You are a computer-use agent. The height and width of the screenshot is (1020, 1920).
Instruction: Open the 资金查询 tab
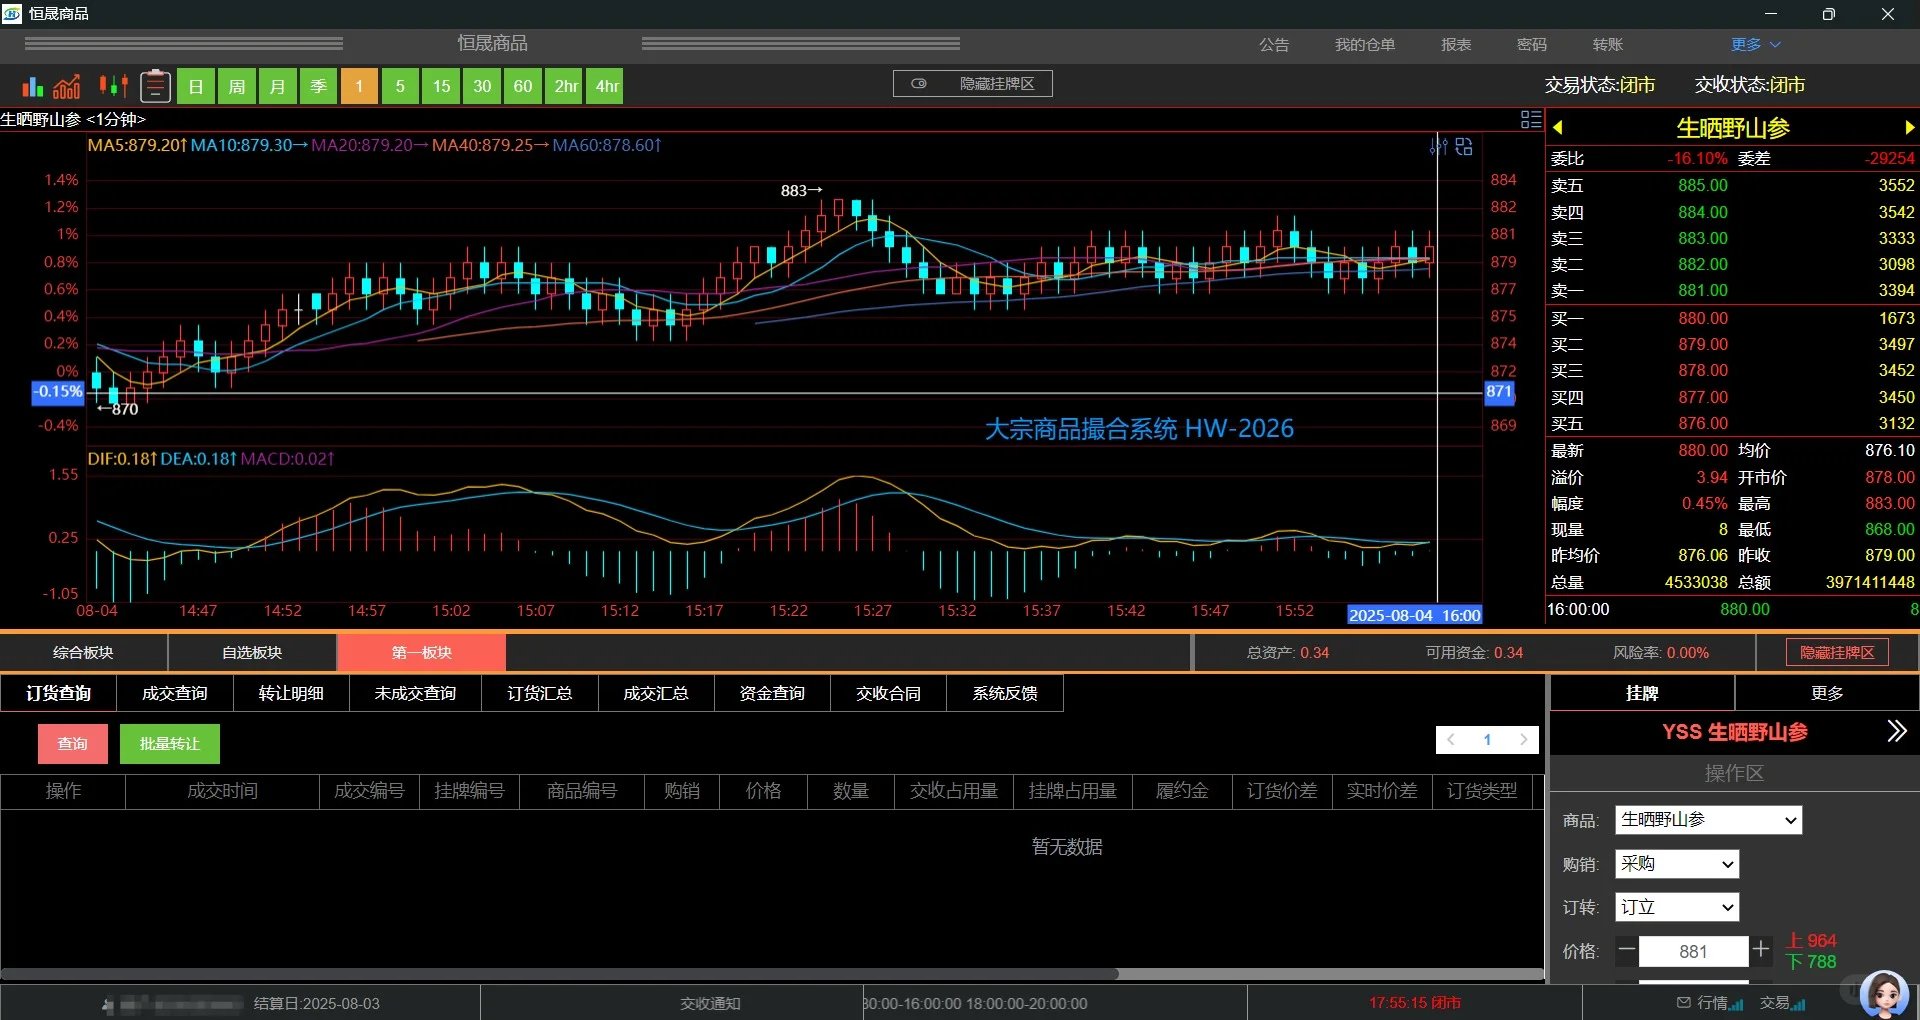(772, 693)
